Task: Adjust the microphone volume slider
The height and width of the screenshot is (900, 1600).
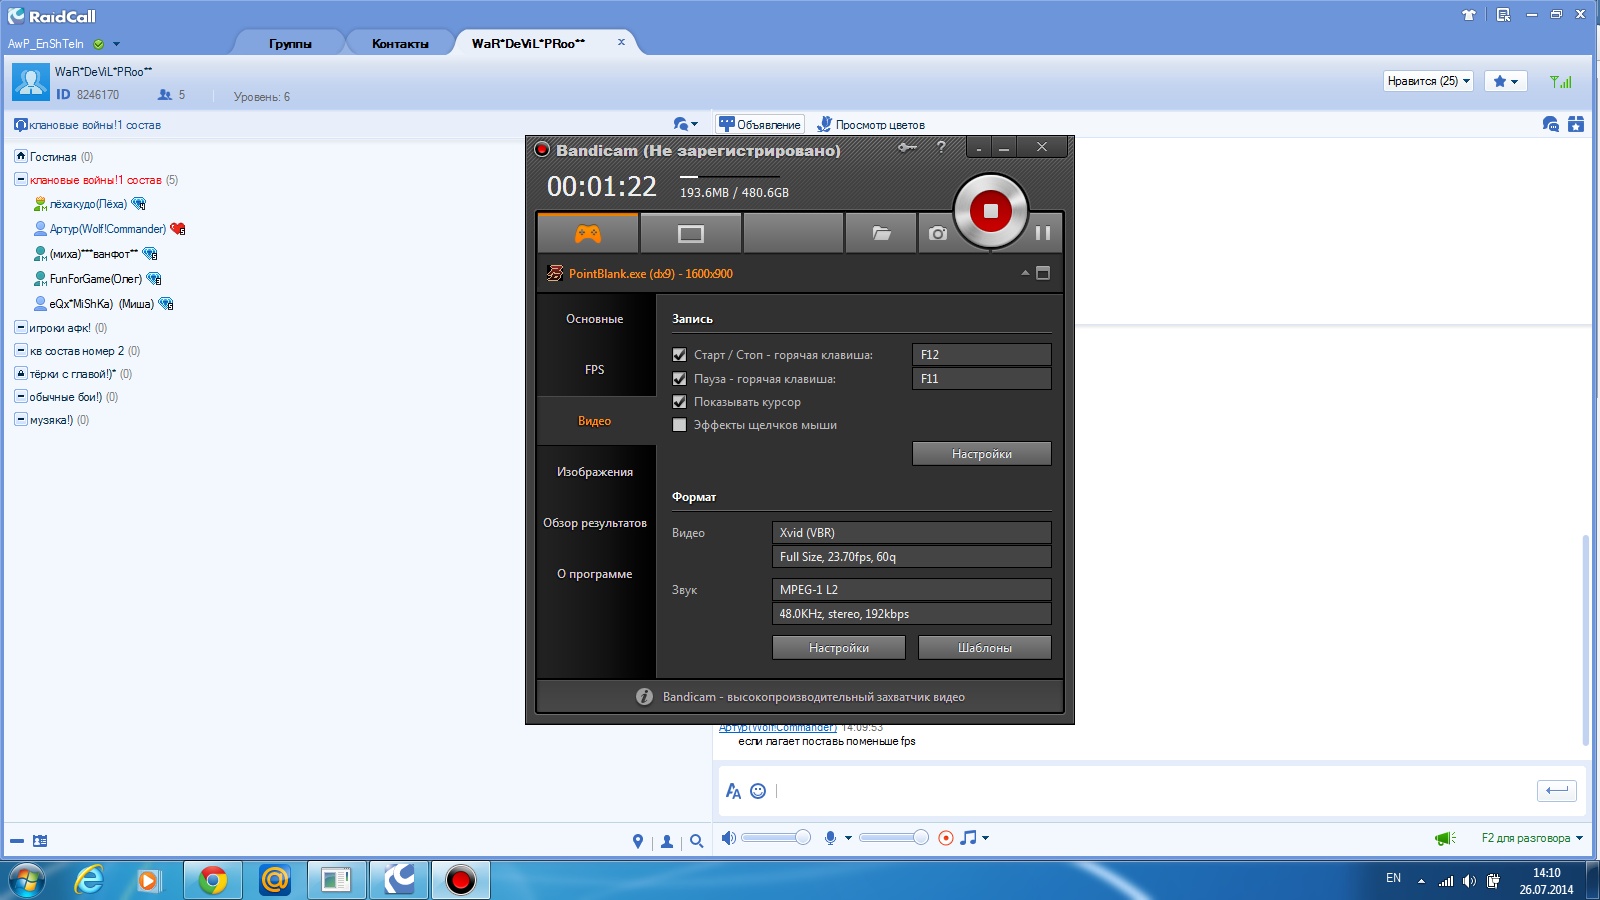Action: 894,838
